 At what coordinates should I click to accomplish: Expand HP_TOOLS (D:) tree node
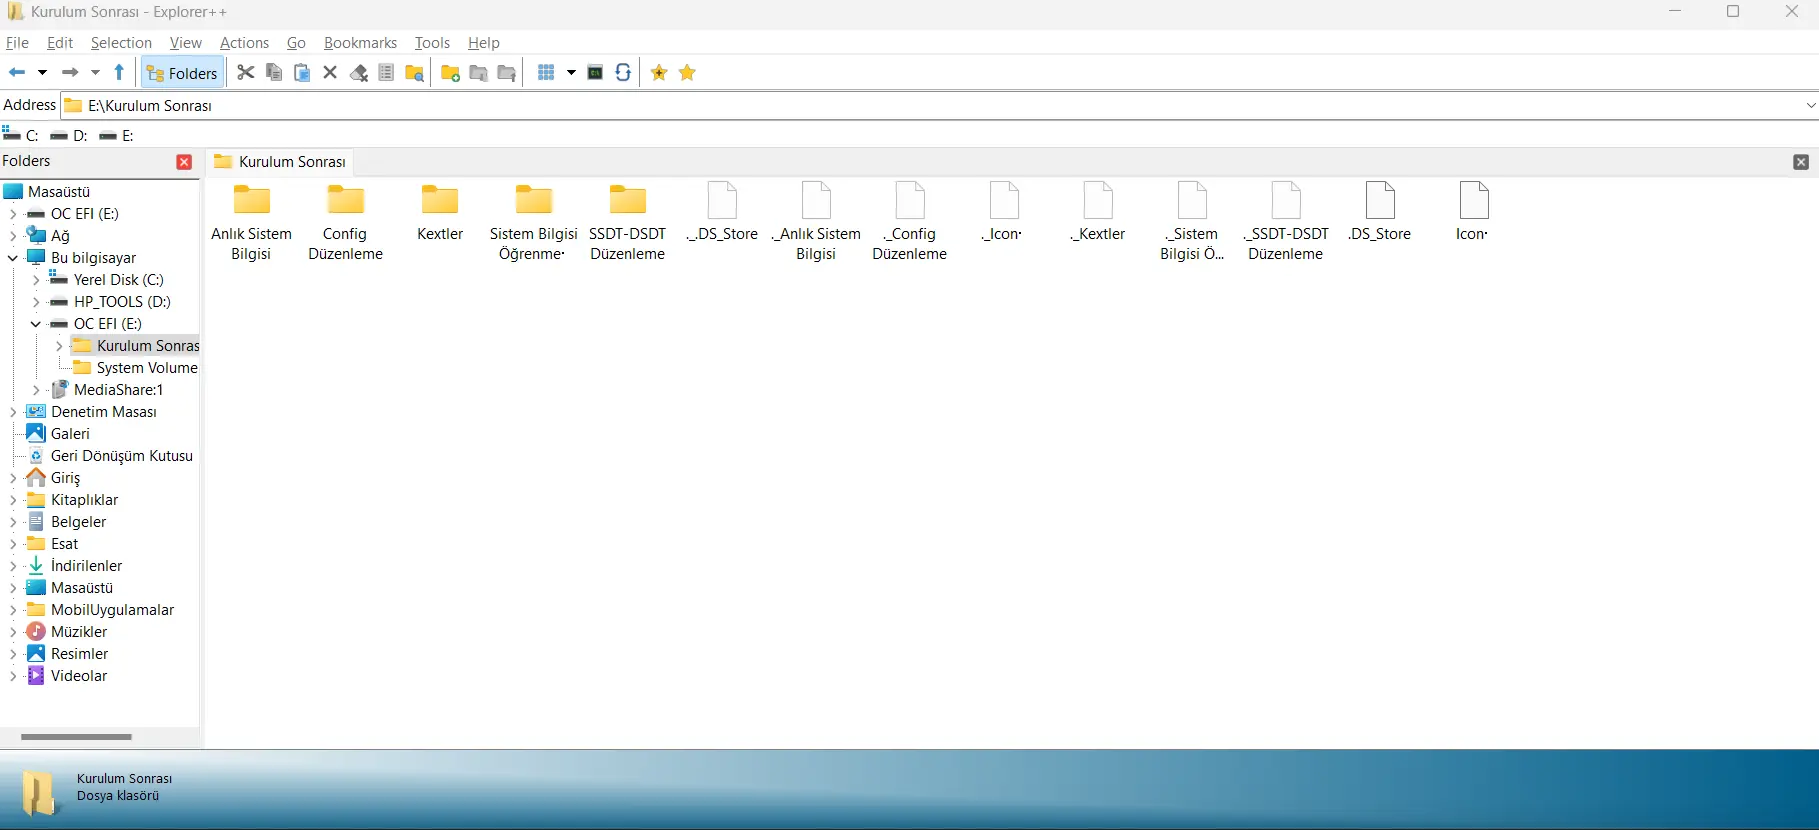tap(36, 302)
